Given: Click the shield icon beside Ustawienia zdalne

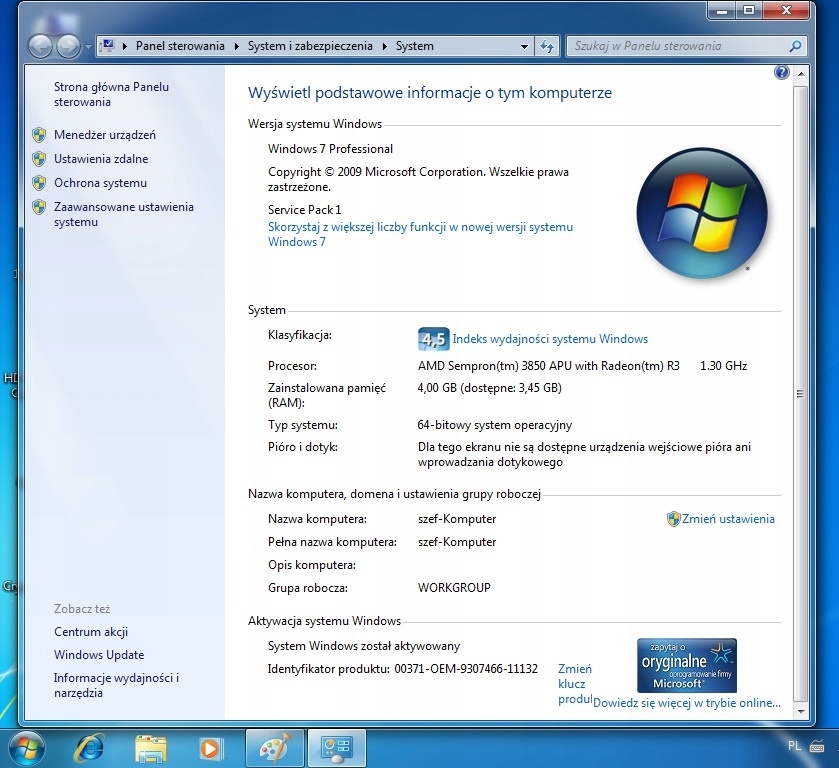Looking at the screenshot, I should click(39, 159).
